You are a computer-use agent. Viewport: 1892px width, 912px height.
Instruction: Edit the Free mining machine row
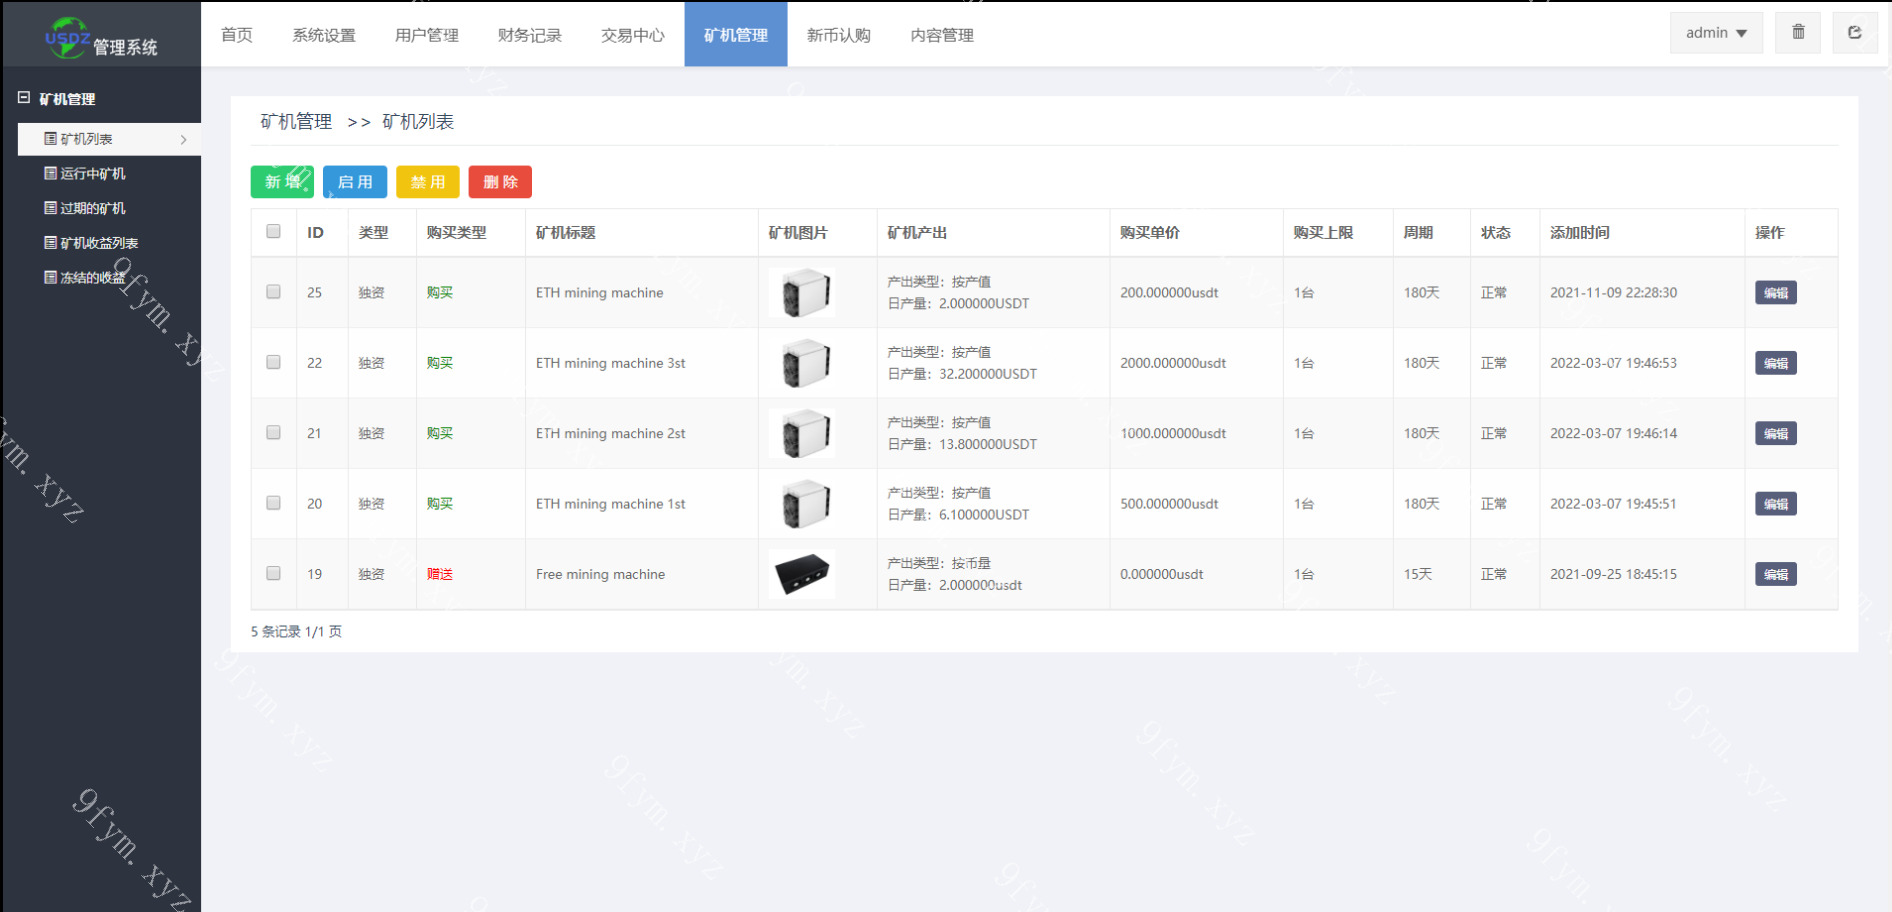click(x=1776, y=574)
